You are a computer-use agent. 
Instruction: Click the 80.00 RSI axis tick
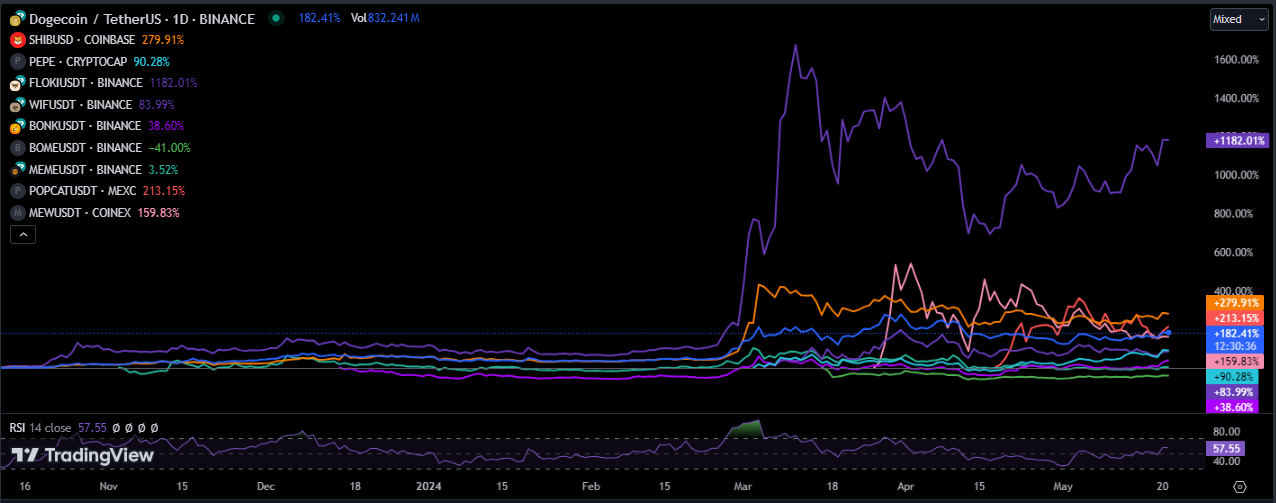coord(1227,431)
